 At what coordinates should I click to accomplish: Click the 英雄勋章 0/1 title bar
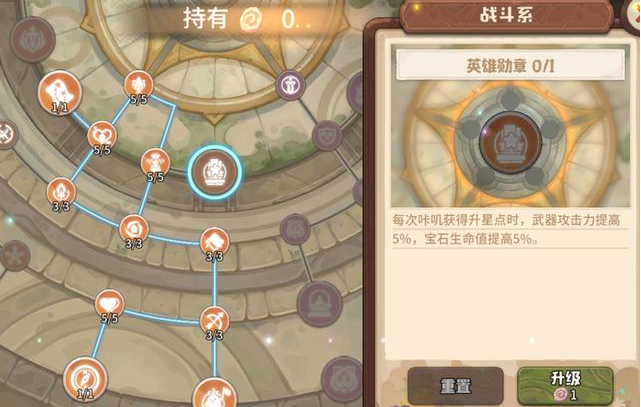[x=510, y=65]
